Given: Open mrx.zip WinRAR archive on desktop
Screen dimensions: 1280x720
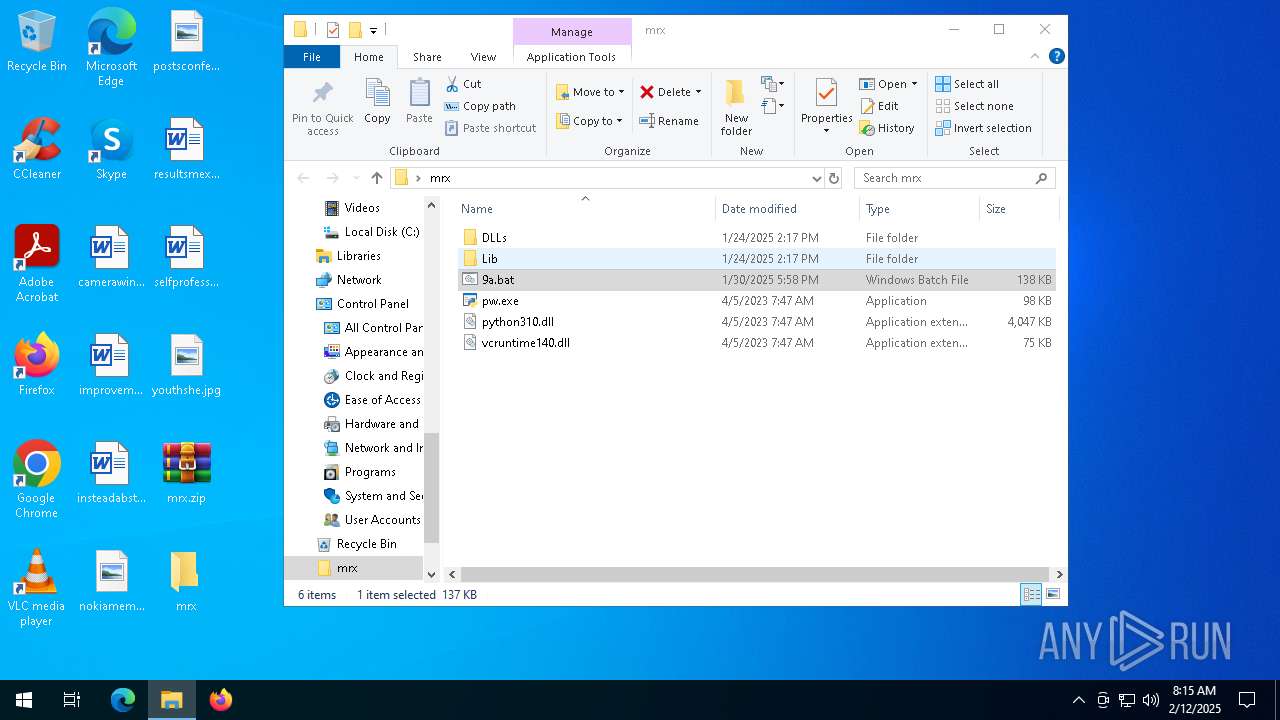Looking at the screenshot, I should [x=186, y=473].
